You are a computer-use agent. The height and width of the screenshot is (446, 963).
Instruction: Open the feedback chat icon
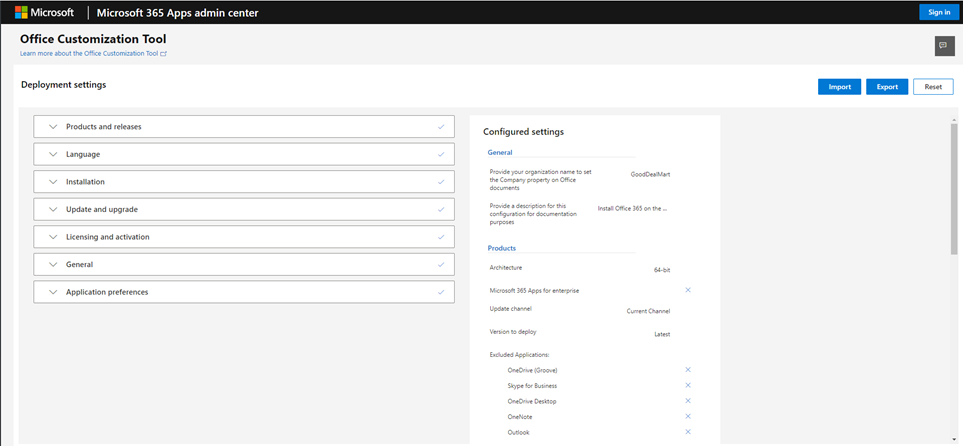pos(944,46)
